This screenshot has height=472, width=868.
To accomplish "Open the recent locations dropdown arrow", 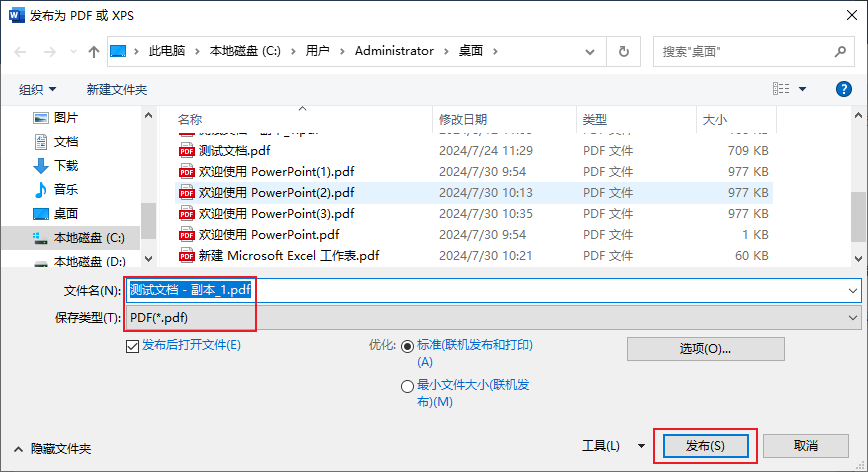I will tap(73, 51).
